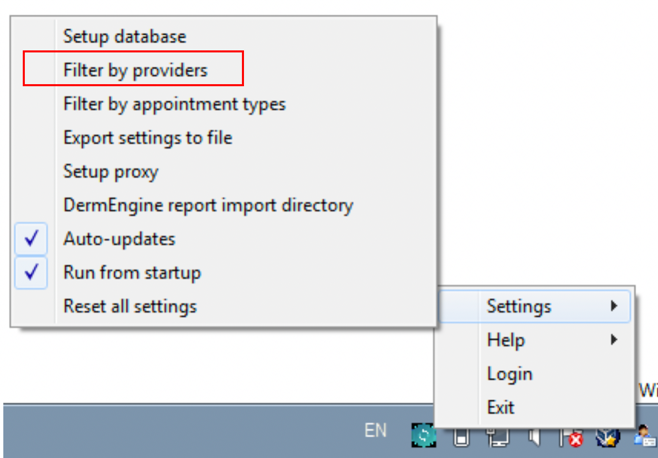Expand the Help submenu arrow
Screen dimensions: 658x458
tap(613, 340)
